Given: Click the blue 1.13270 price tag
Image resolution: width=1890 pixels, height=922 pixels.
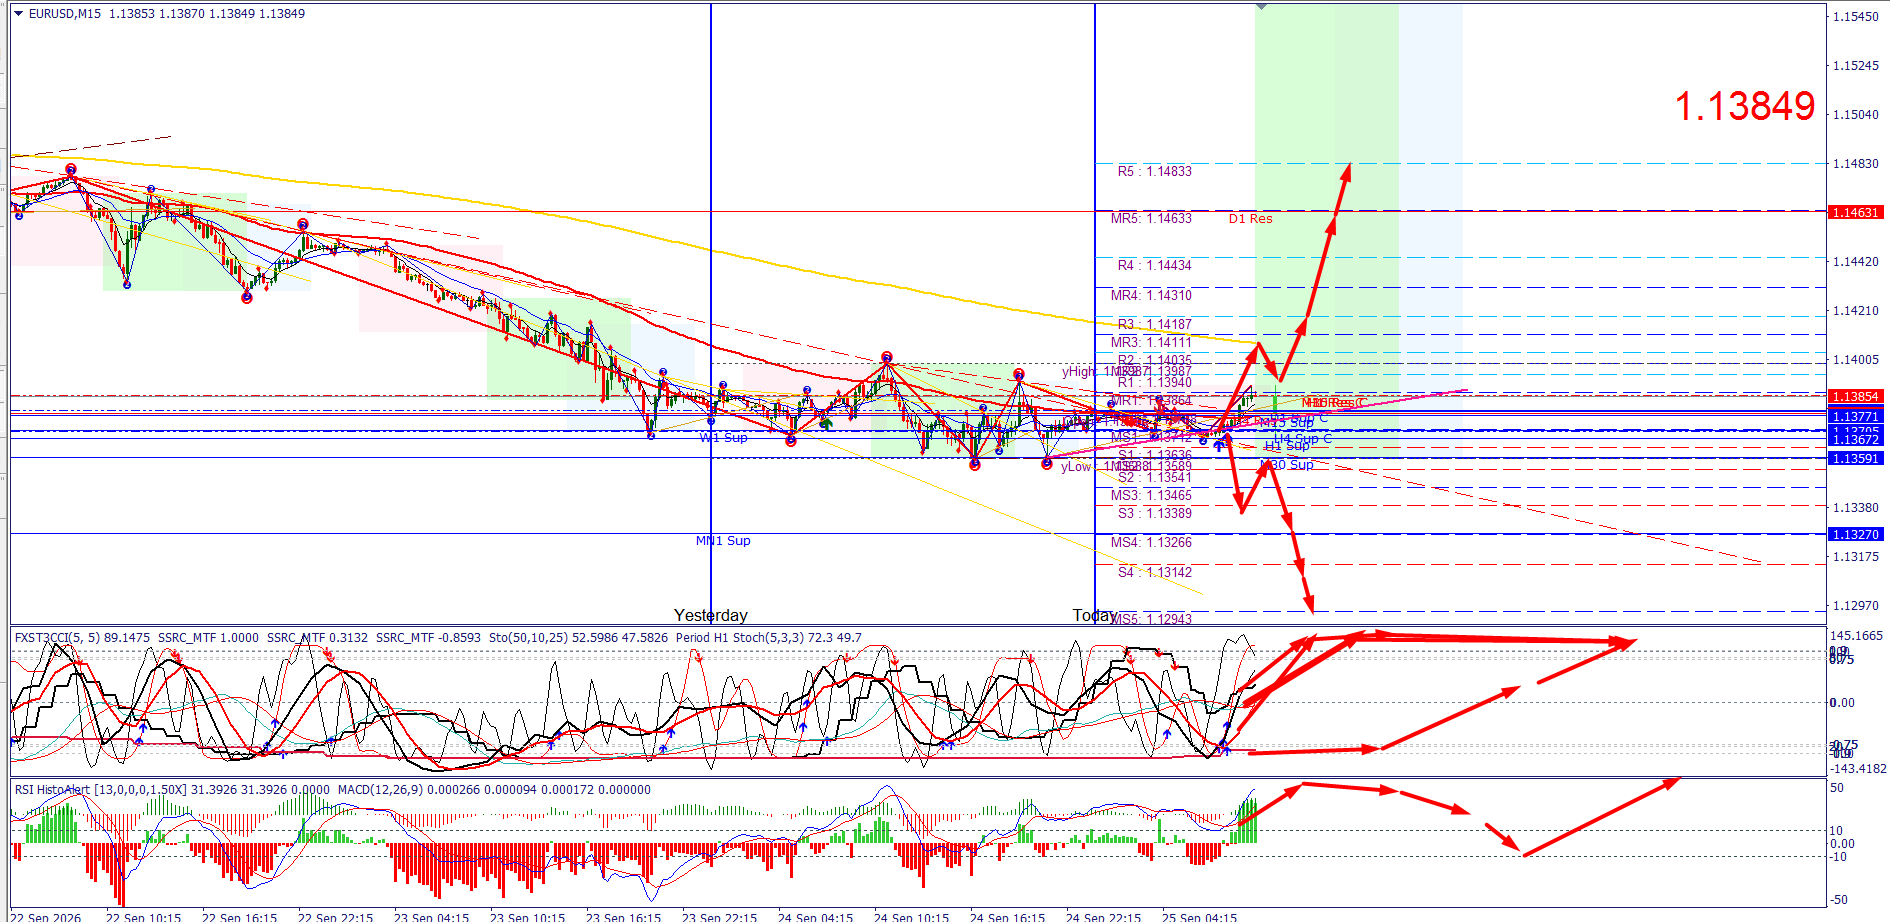Looking at the screenshot, I should (1855, 535).
